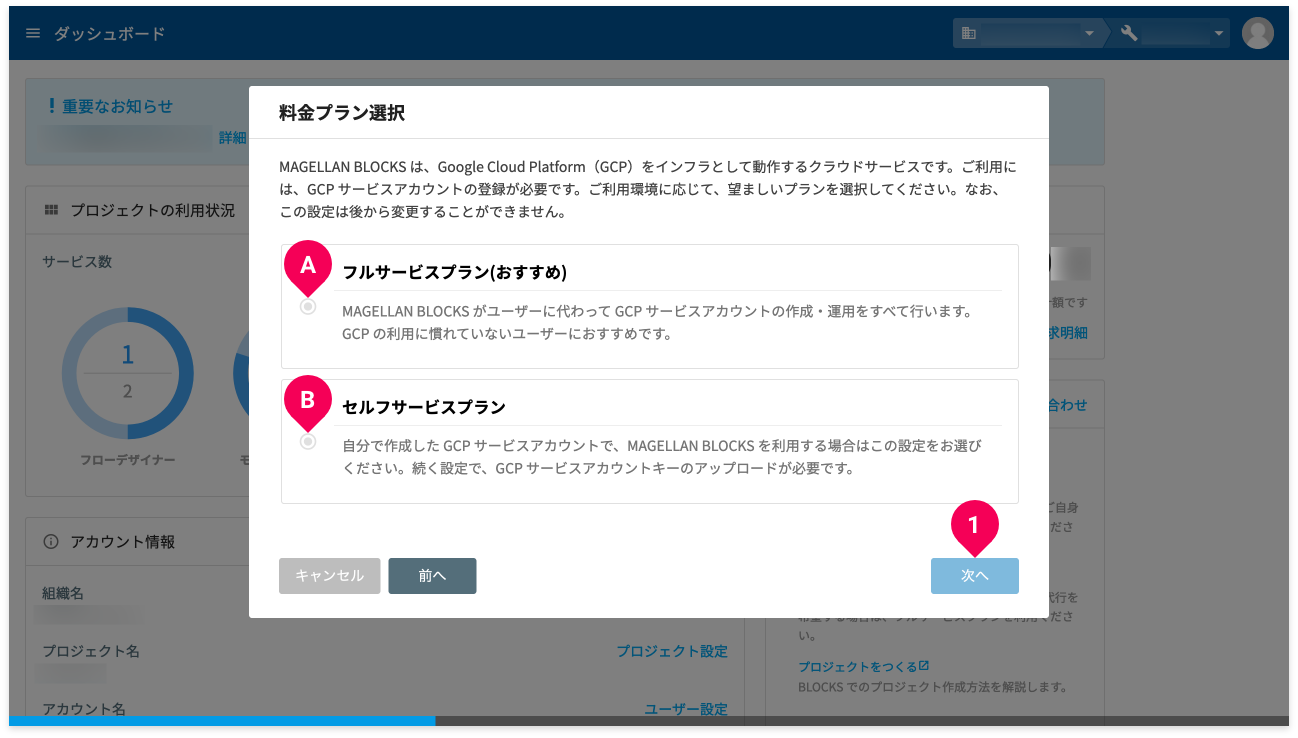The width and height of the screenshot is (1298, 738).
Task: Click the wrench project icon
Action: pyautogui.click(x=1129, y=33)
